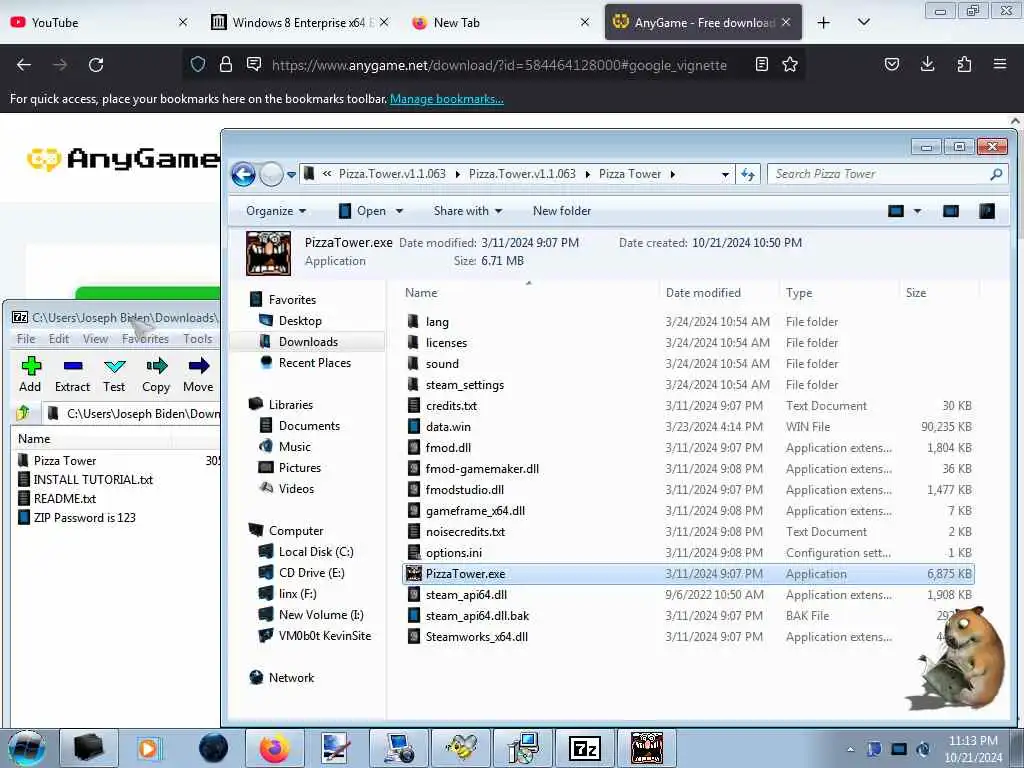The image size is (1024, 768).
Task: Expand Share with dropdown
Action: [x=468, y=211]
